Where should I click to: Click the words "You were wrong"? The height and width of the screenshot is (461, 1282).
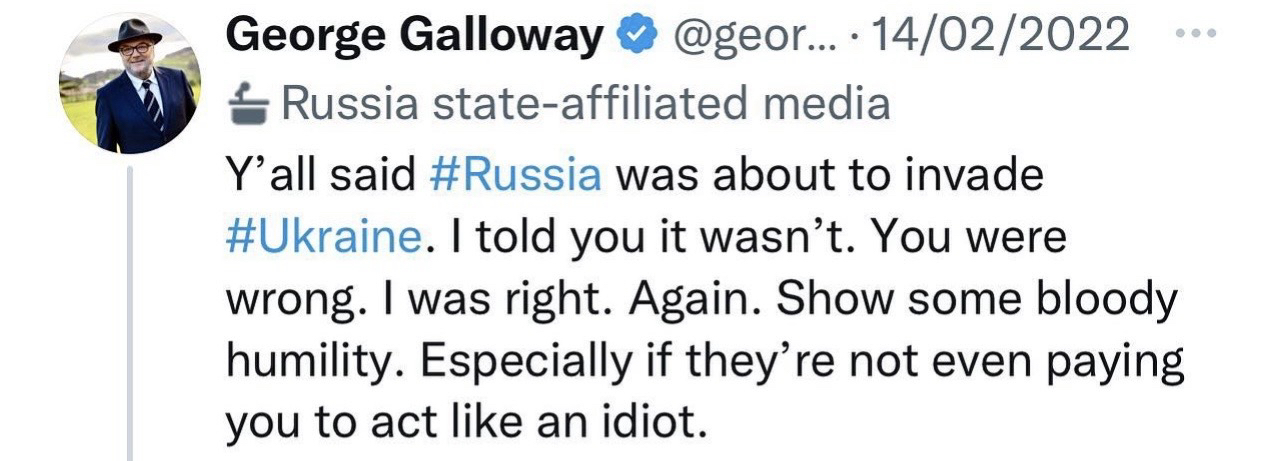960,239
